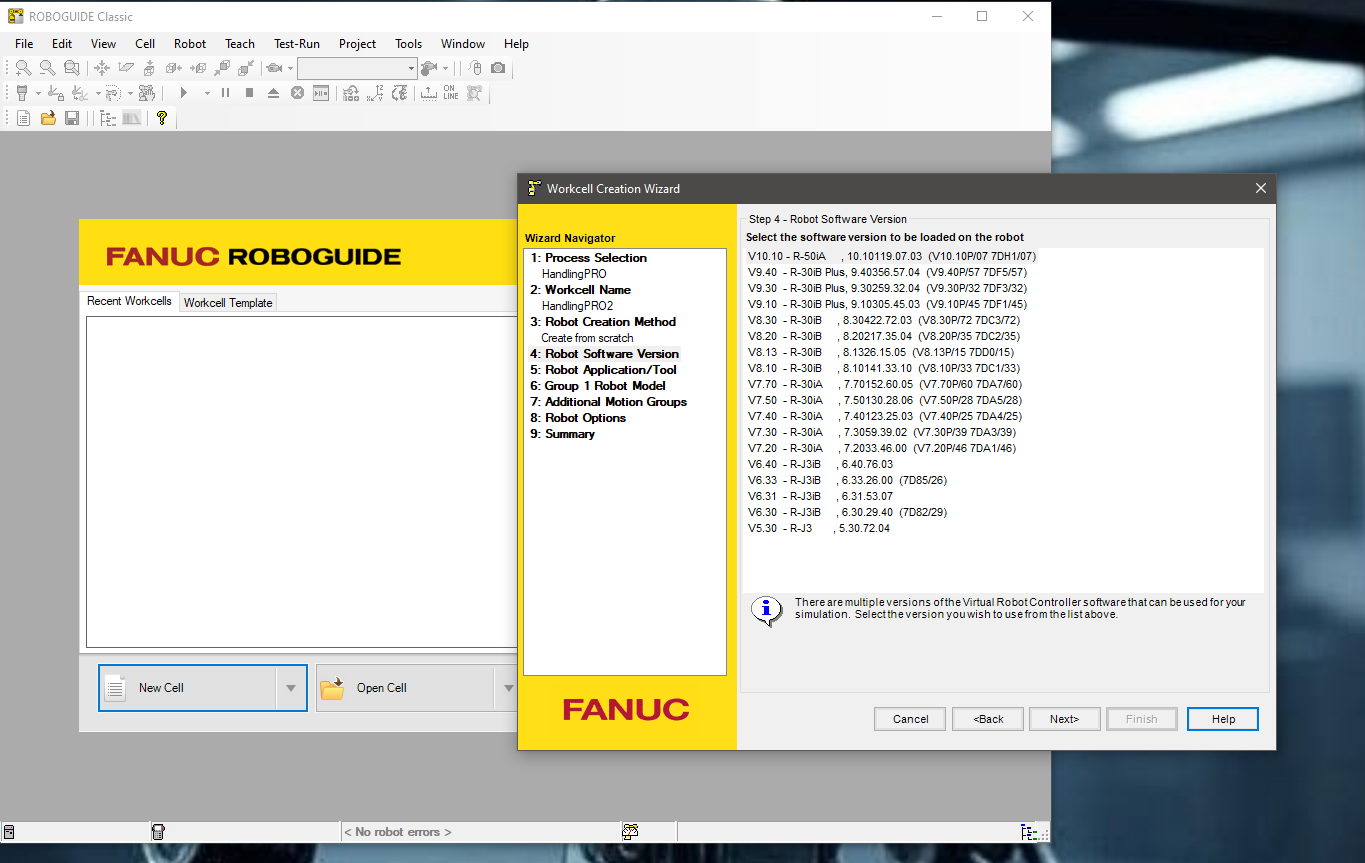
Task: Click the wizard Help button
Action: point(1223,719)
